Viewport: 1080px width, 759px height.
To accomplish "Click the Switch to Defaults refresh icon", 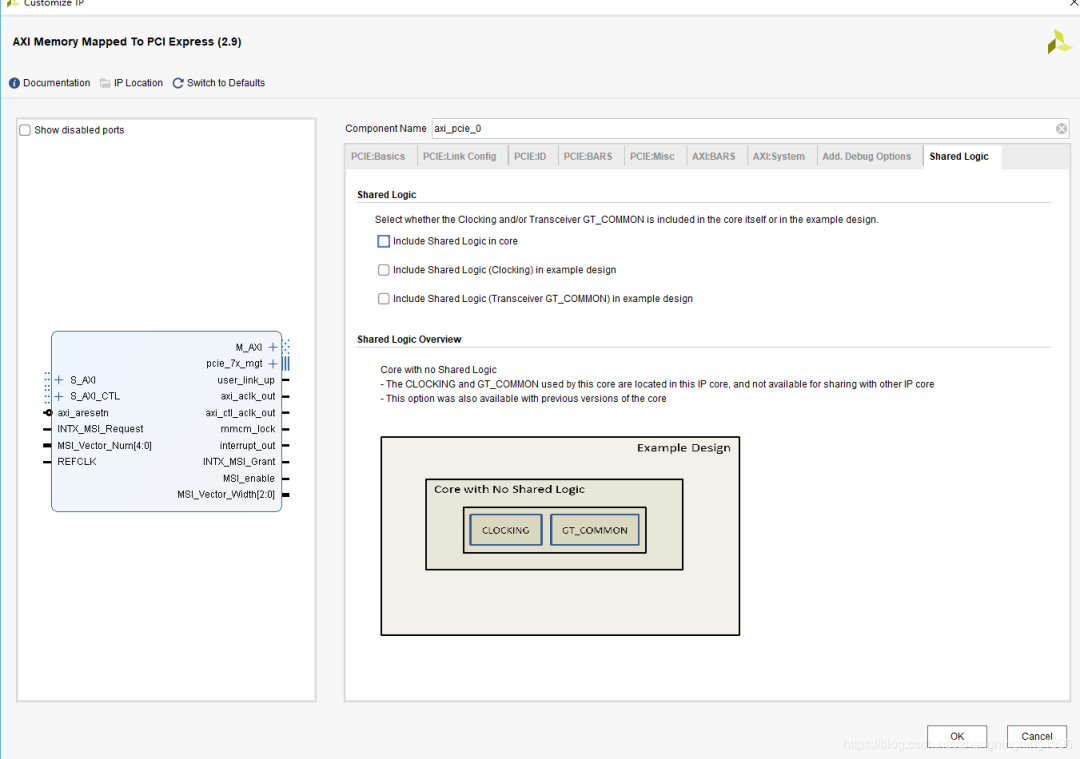I will [x=178, y=83].
